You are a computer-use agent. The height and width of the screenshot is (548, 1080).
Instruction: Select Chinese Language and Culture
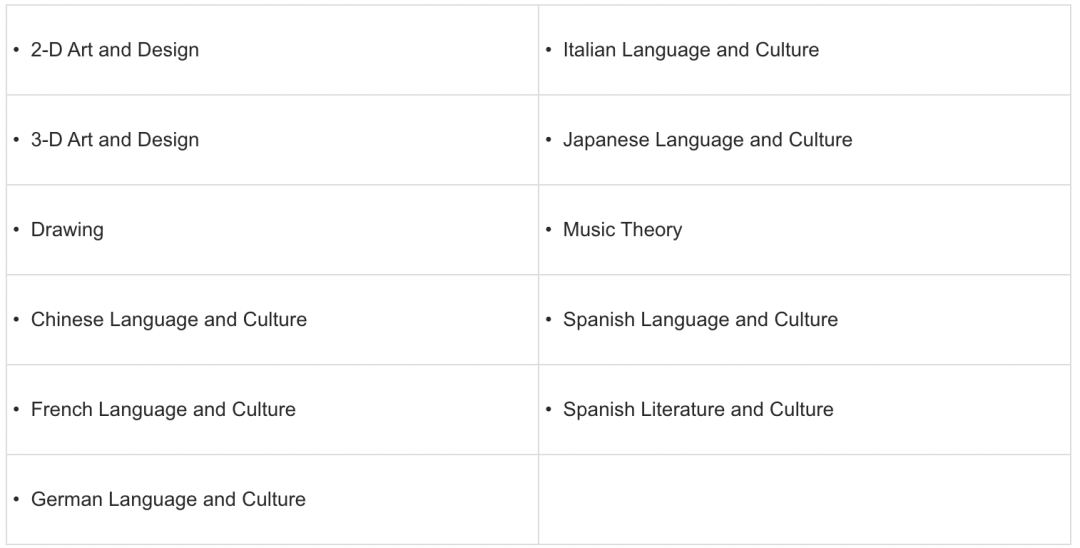pos(169,319)
